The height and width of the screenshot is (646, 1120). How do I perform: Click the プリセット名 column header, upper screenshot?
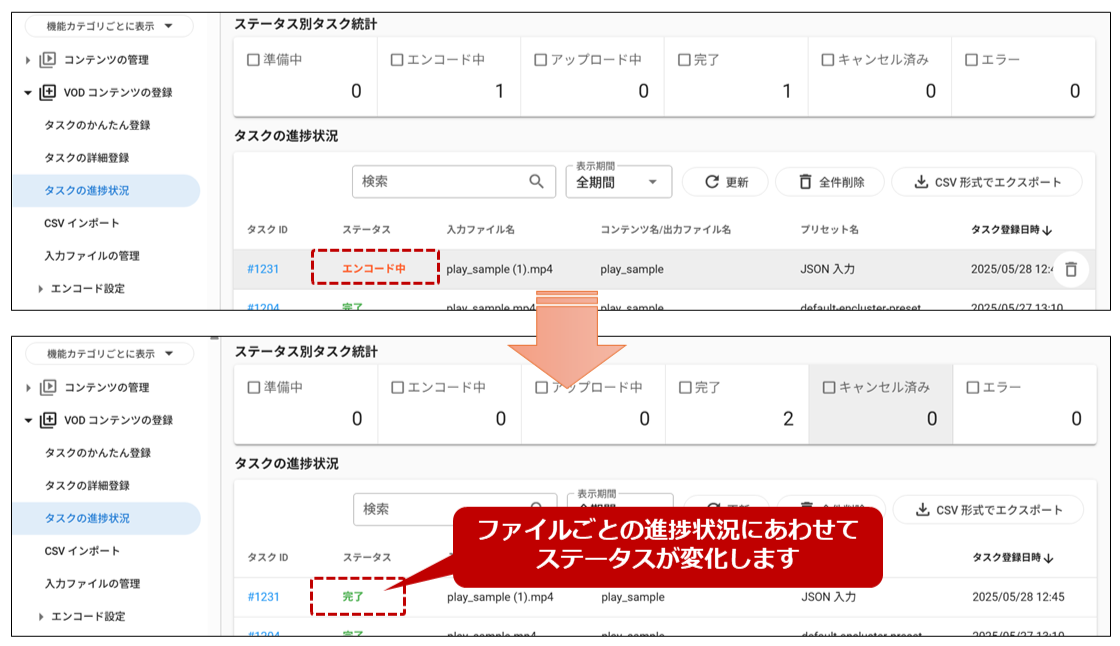pos(829,230)
